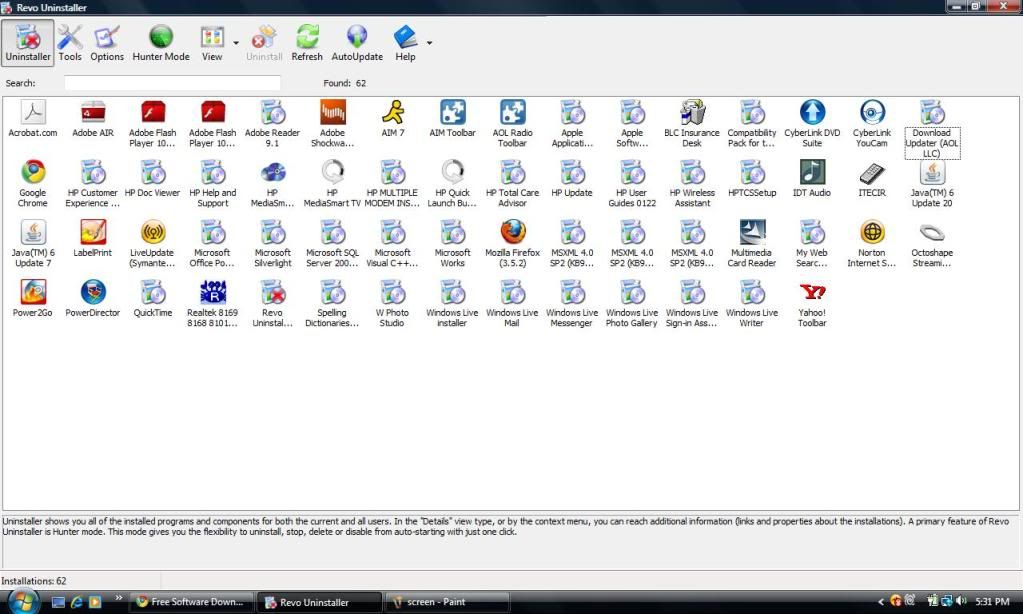Select Download Updater (AOL LLC) entry

tap(932, 129)
